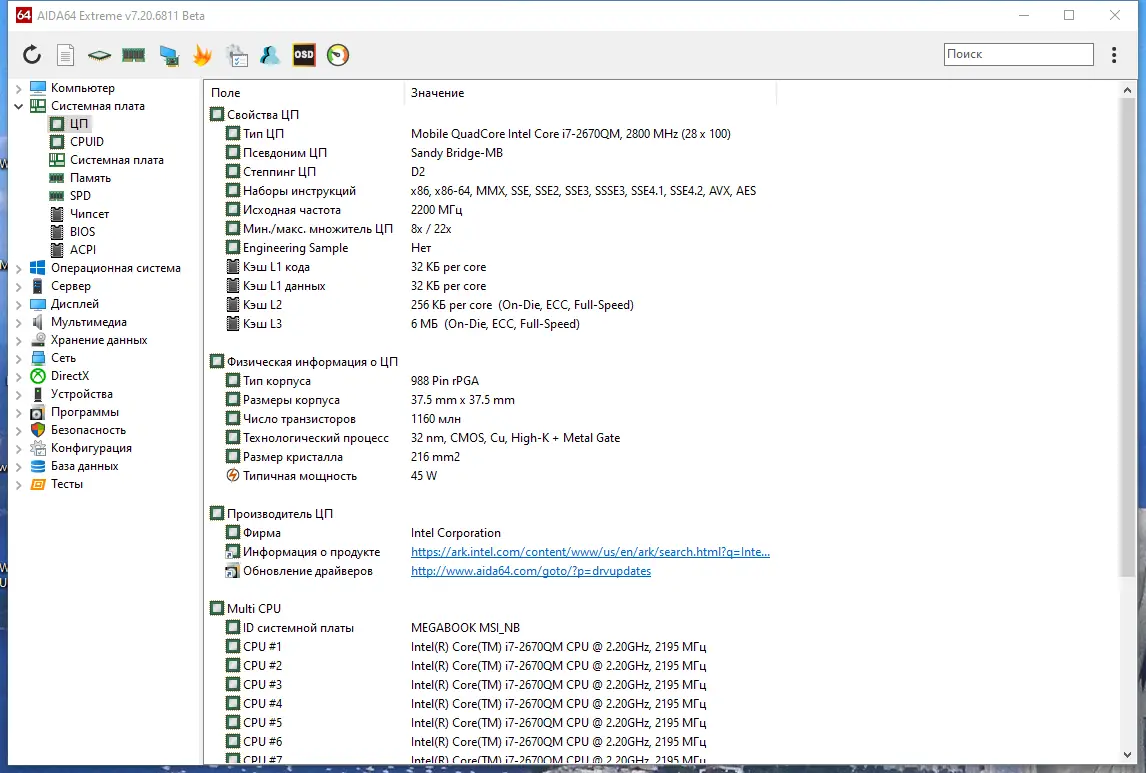
Task: Open the OSD panel icon
Action: pos(304,55)
